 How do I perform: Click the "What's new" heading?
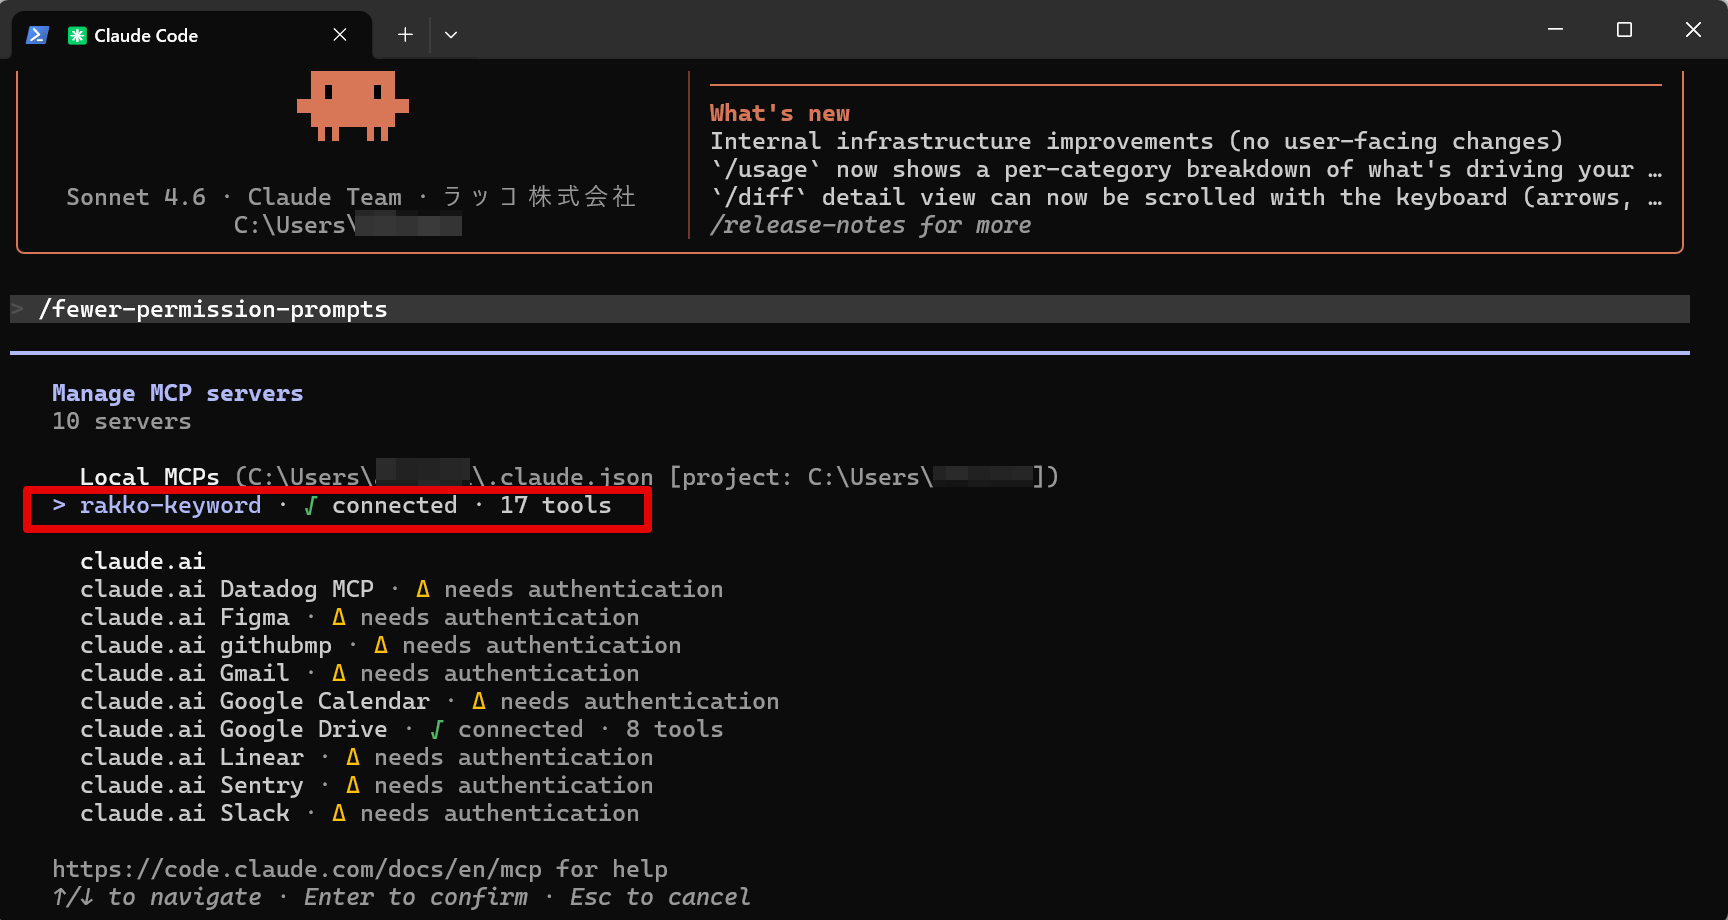click(x=780, y=113)
